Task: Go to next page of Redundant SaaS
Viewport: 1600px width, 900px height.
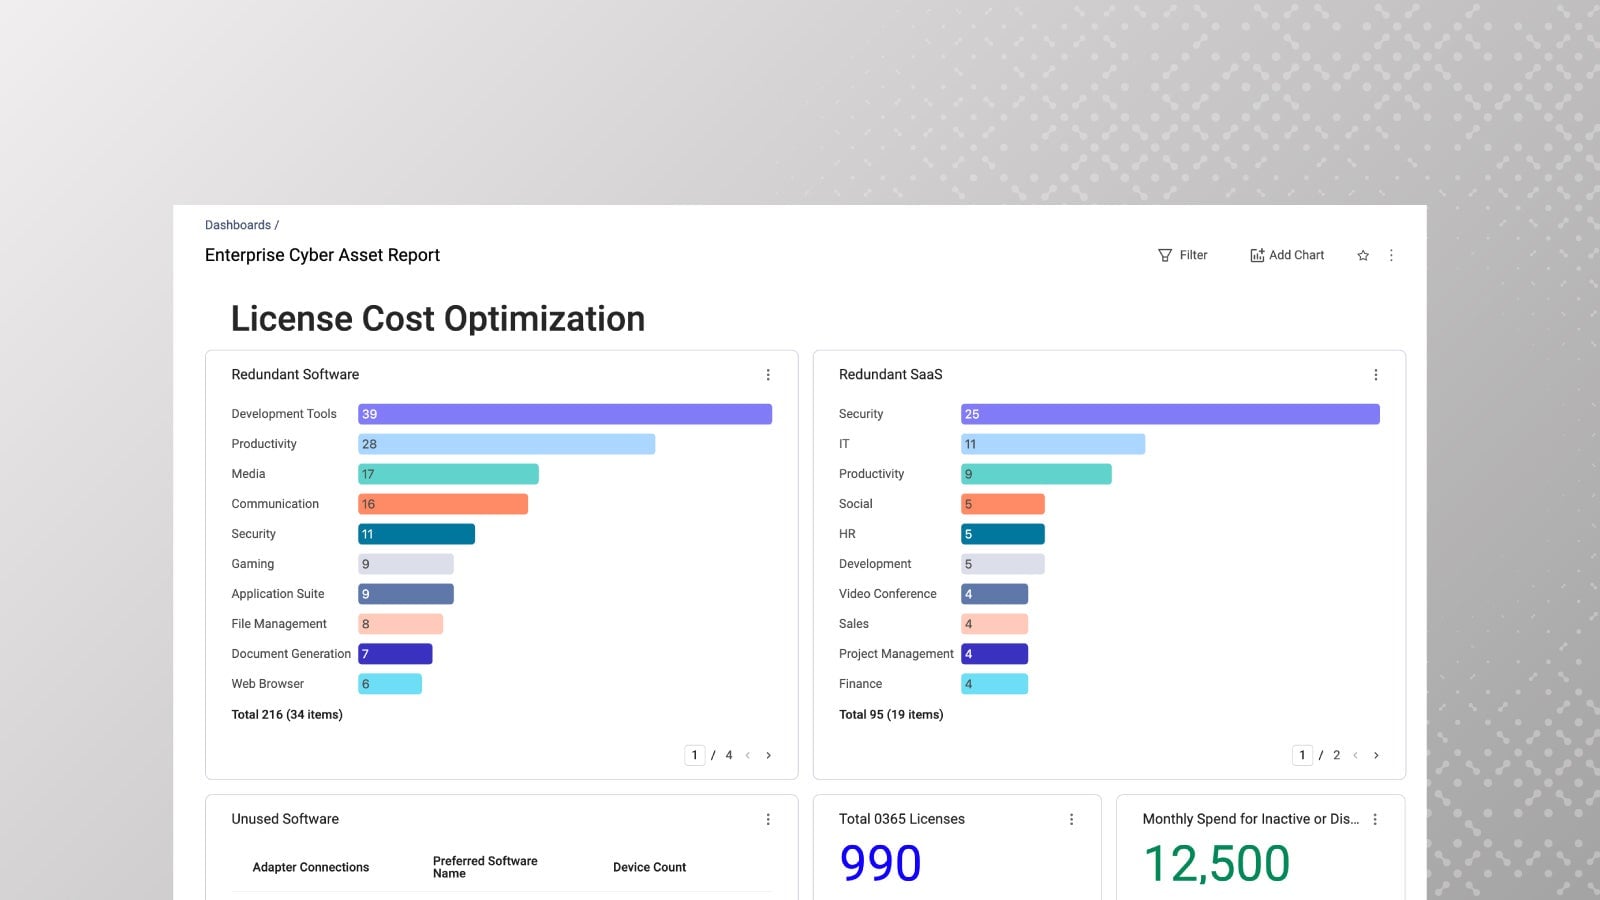Action: [x=1376, y=755]
